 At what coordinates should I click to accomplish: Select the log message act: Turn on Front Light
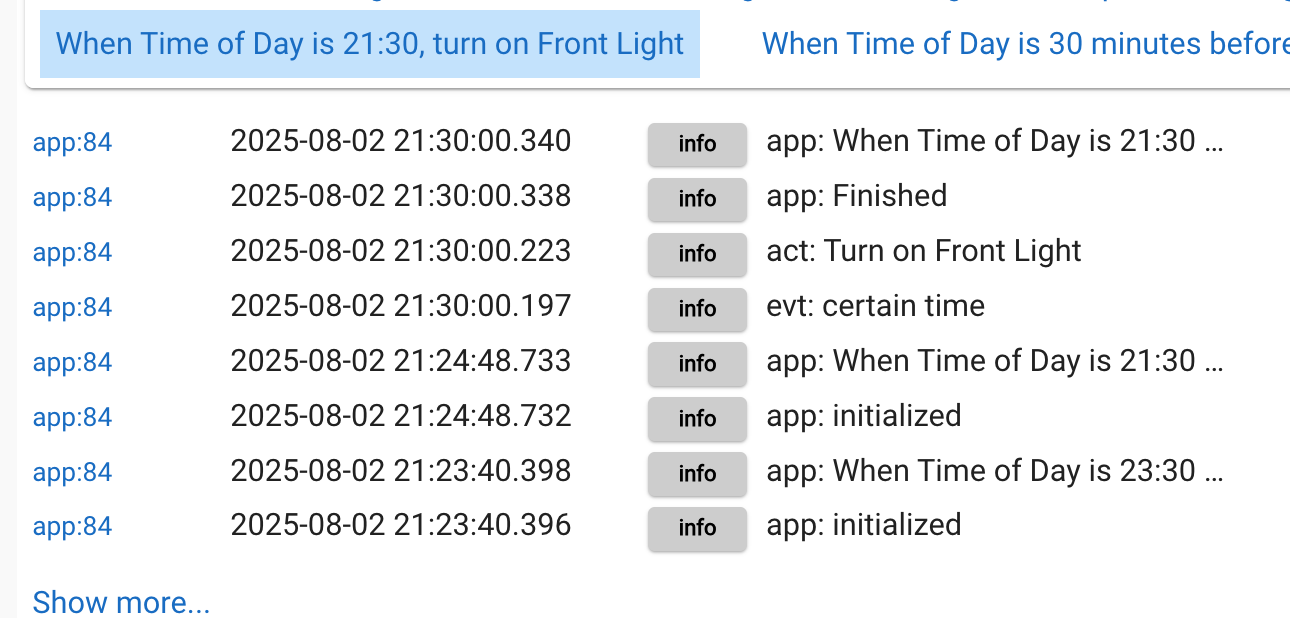pos(924,250)
